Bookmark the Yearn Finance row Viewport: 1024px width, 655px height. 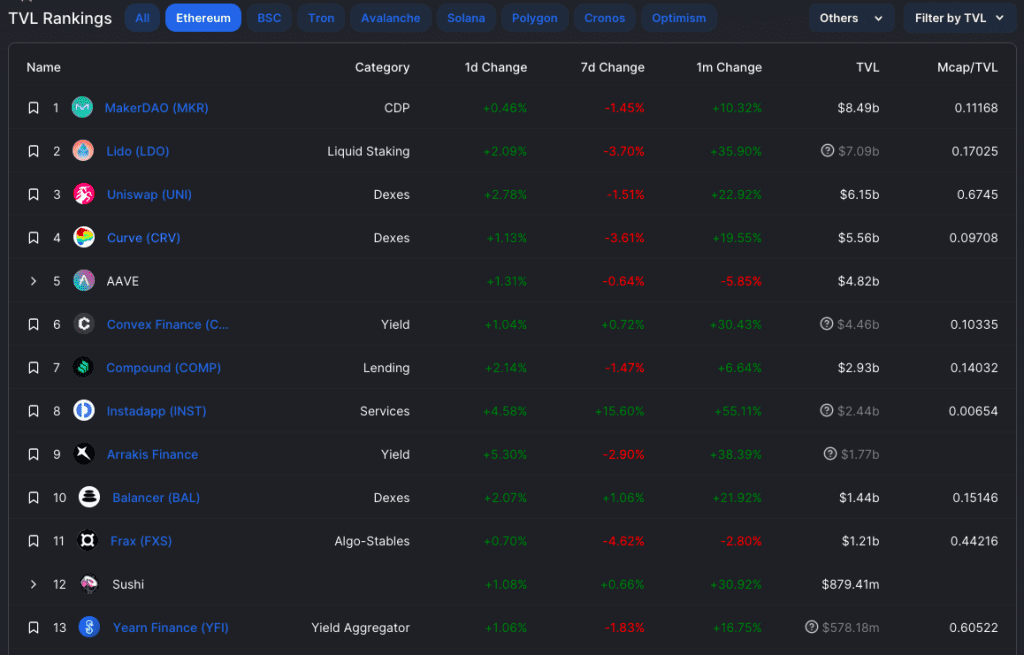tap(33, 628)
